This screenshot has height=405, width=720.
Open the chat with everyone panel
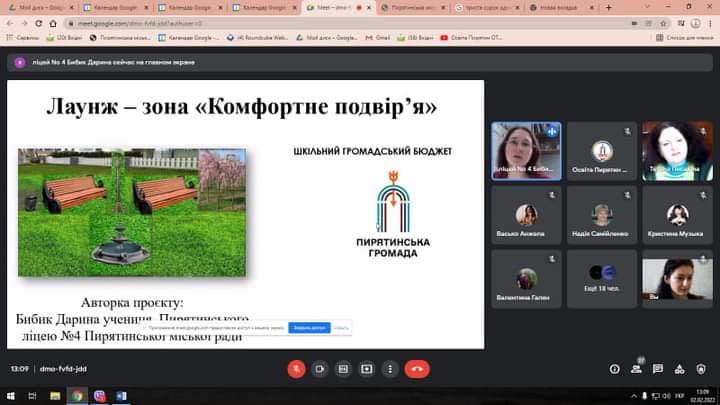coord(659,368)
